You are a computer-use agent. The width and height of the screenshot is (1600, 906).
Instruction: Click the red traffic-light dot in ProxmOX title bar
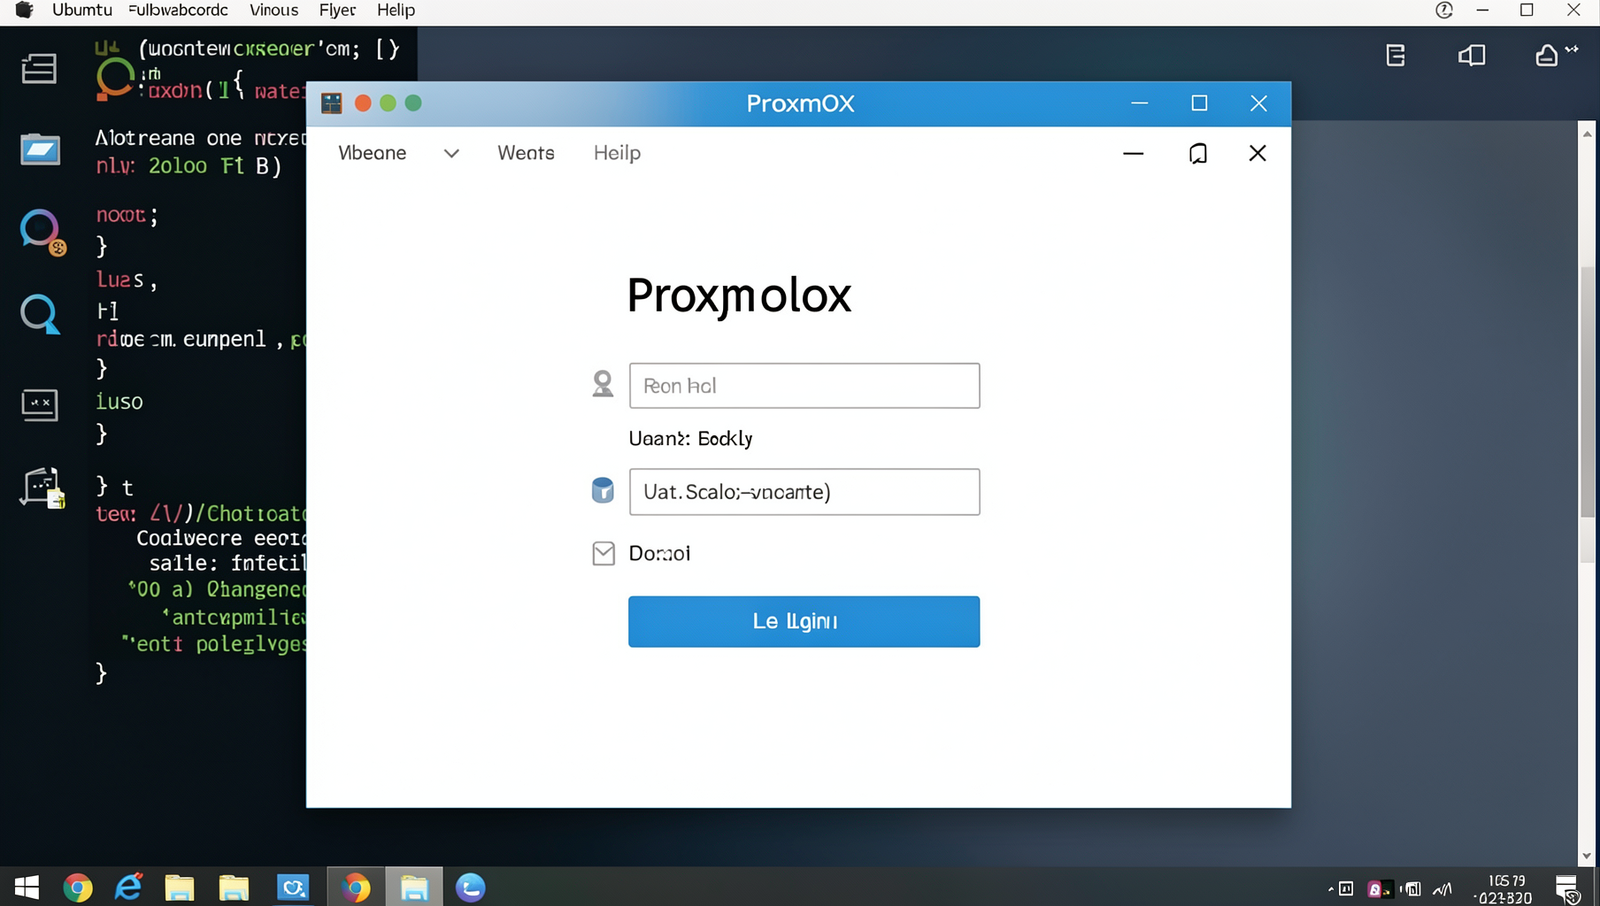pyautogui.click(x=363, y=103)
